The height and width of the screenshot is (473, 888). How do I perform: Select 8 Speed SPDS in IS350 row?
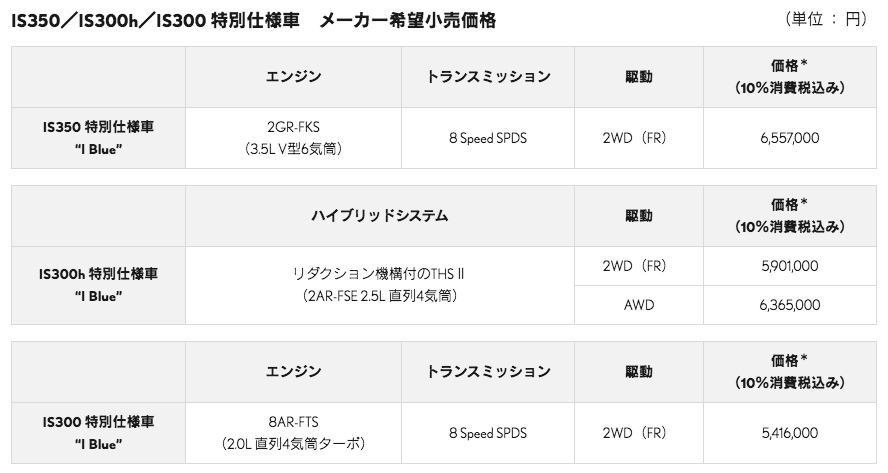pos(487,139)
